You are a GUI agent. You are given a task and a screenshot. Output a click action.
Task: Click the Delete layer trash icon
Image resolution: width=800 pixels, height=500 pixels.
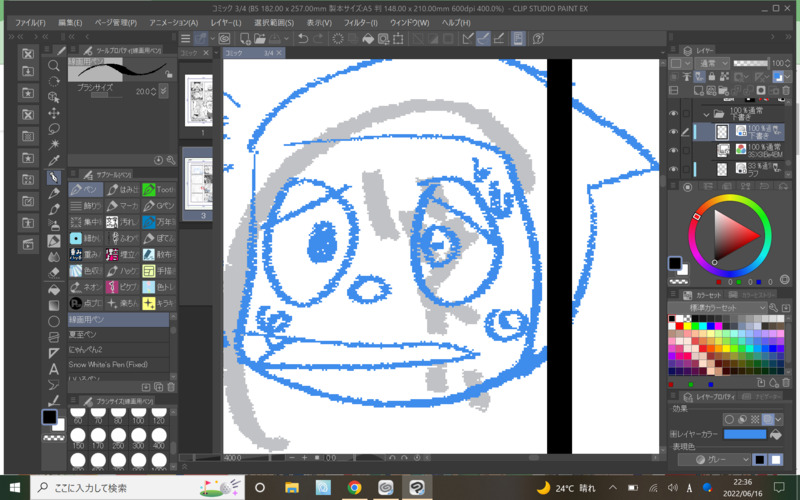[786, 90]
